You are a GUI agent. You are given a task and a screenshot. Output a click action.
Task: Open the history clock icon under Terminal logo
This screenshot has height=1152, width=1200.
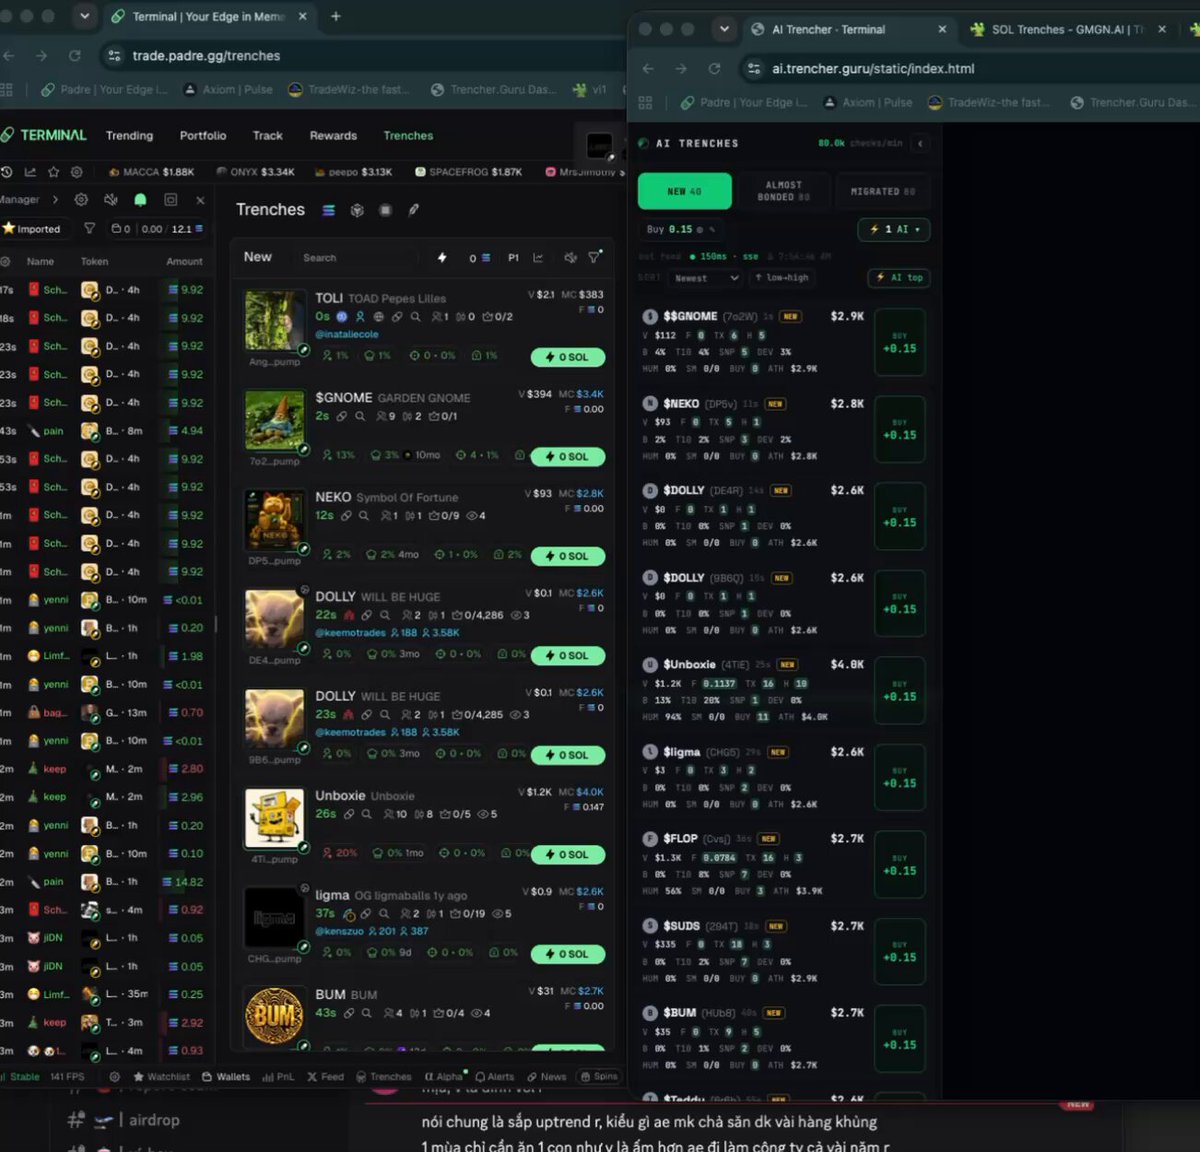(7, 172)
